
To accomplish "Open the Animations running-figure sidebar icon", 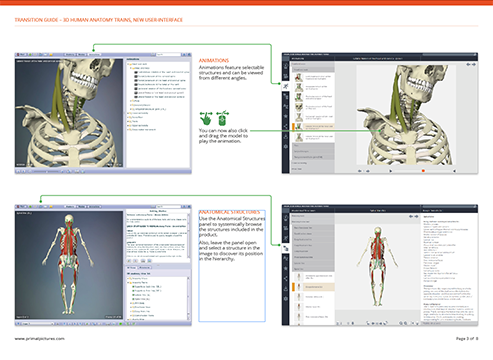I will click(x=286, y=86).
